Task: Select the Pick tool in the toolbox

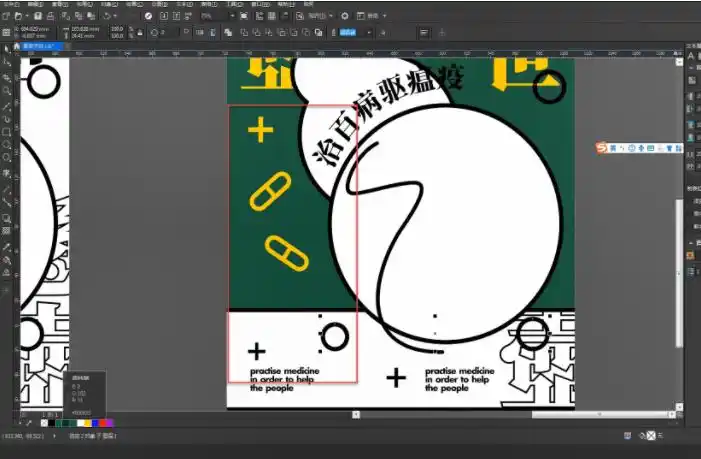Action: coord(7,48)
